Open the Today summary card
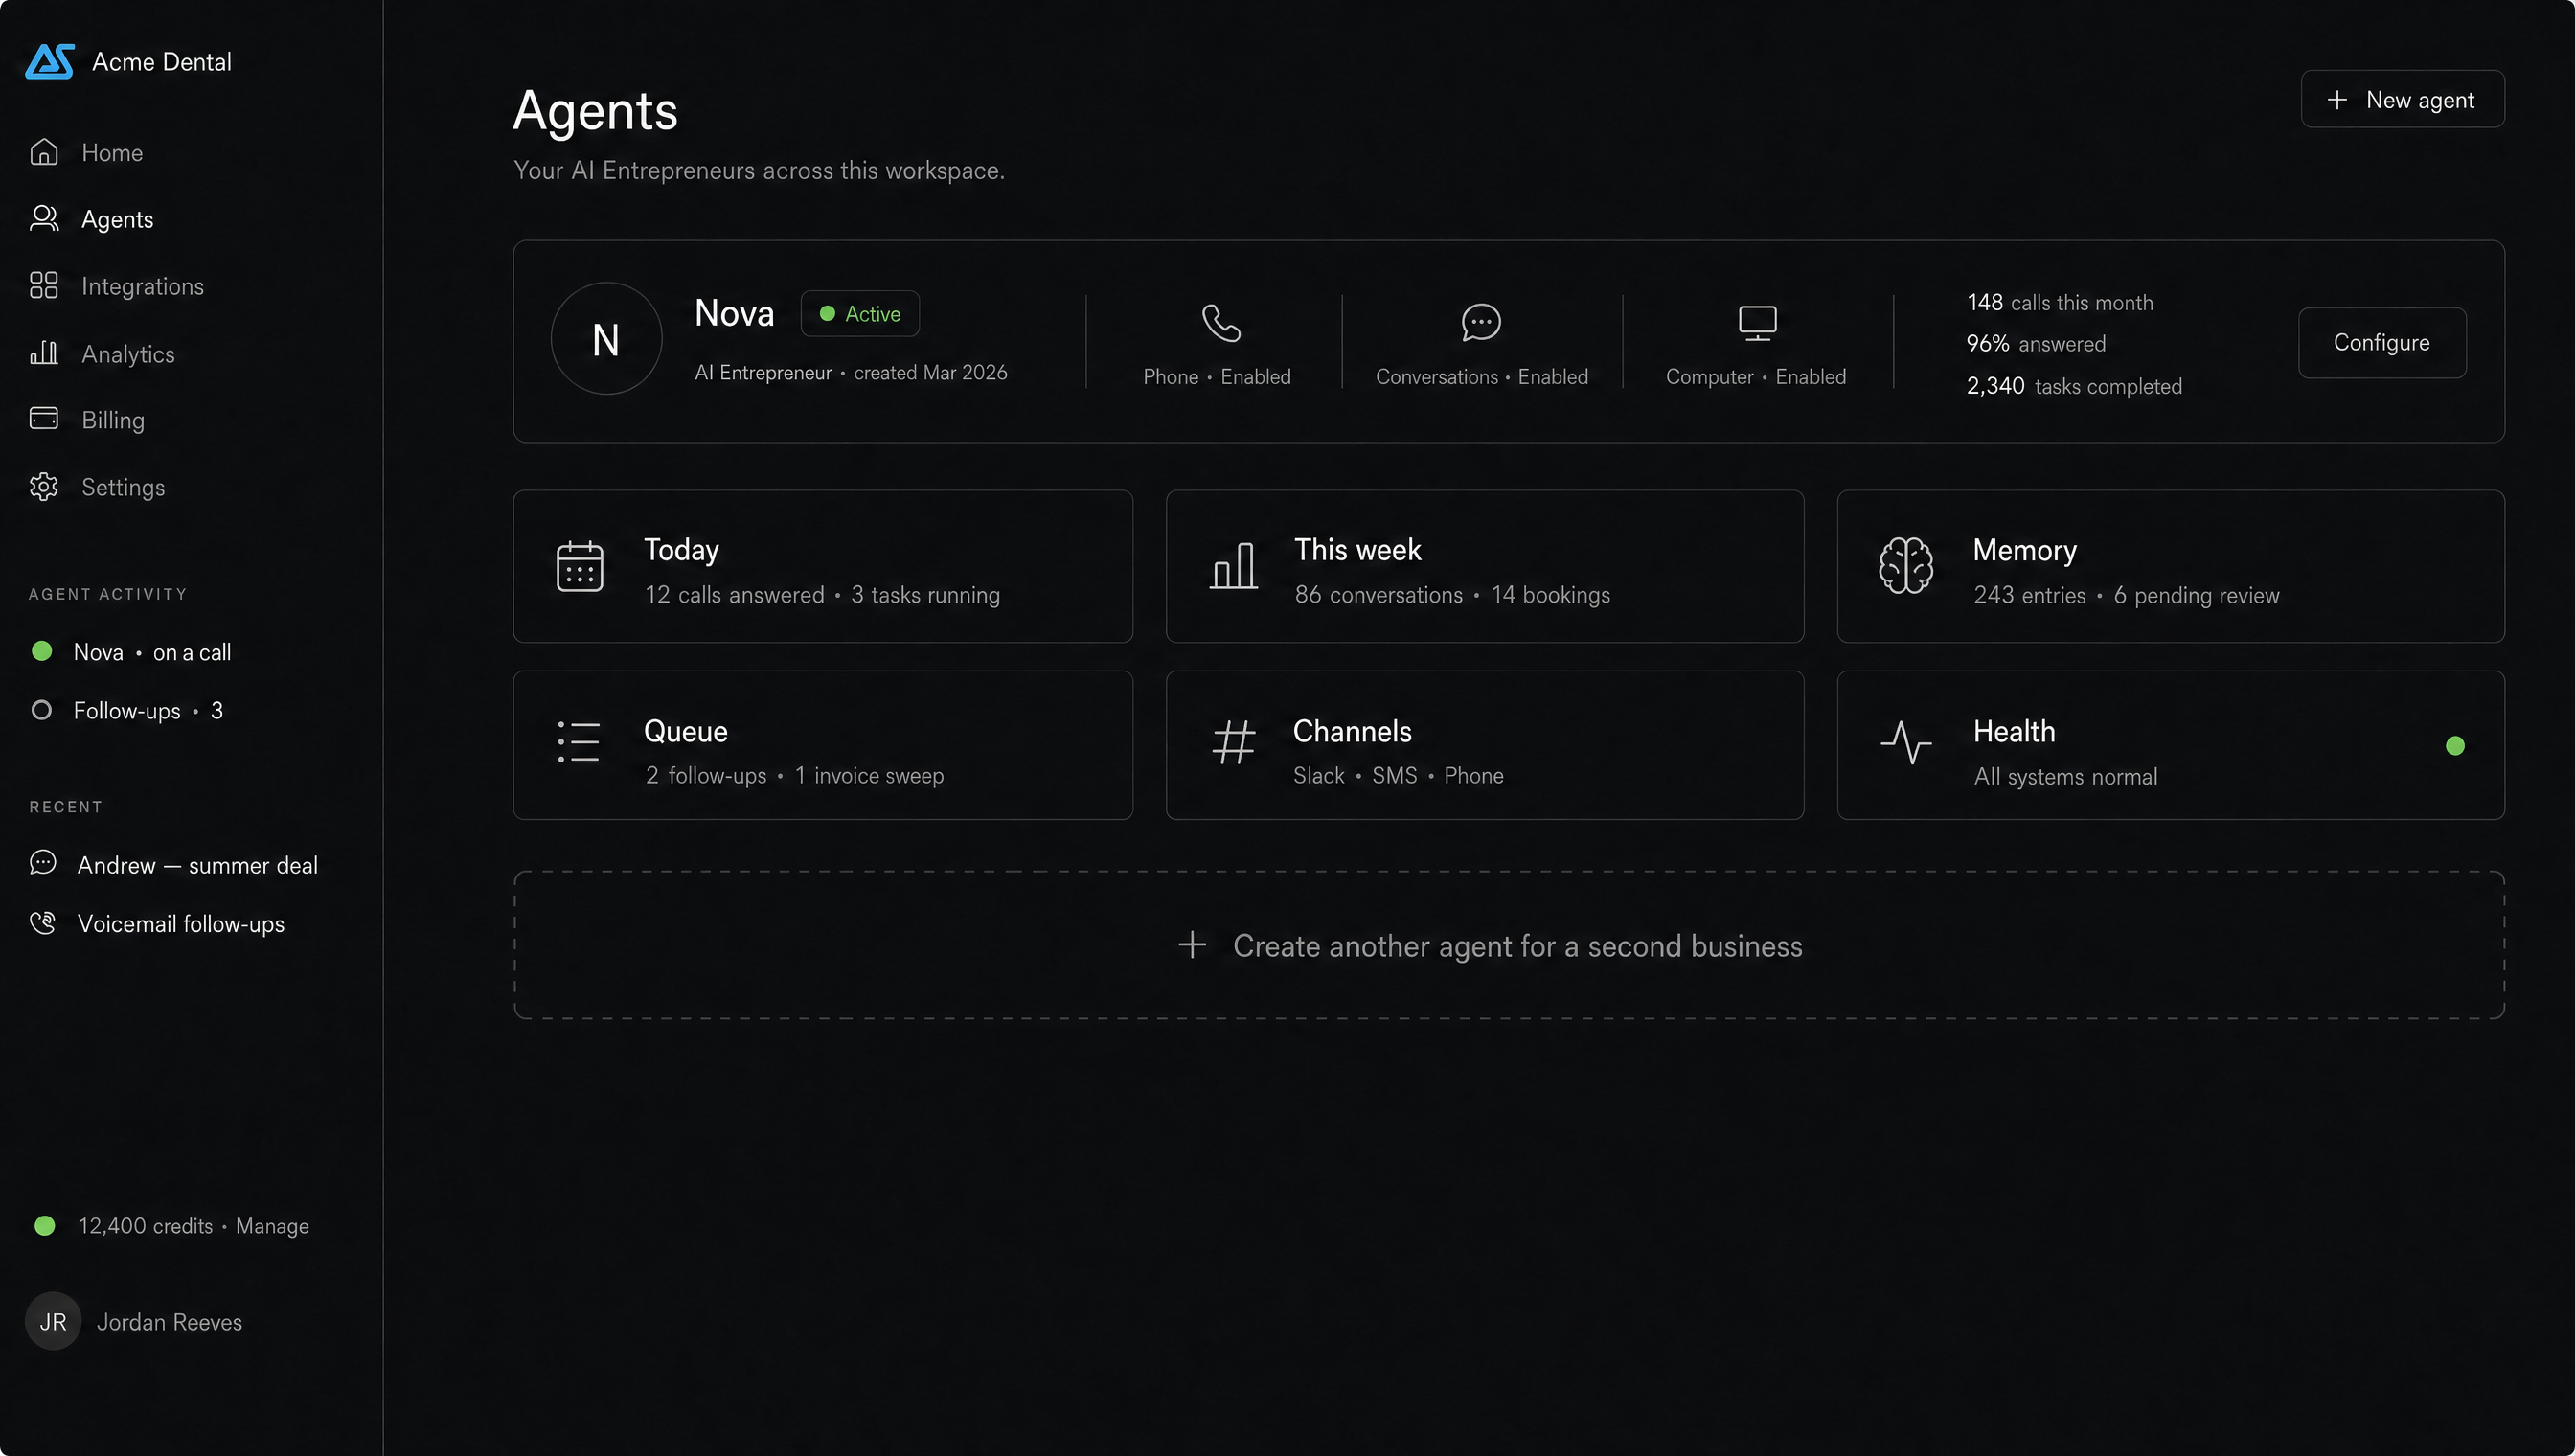This screenshot has width=2575, height=1456. [x=823, y=566]
